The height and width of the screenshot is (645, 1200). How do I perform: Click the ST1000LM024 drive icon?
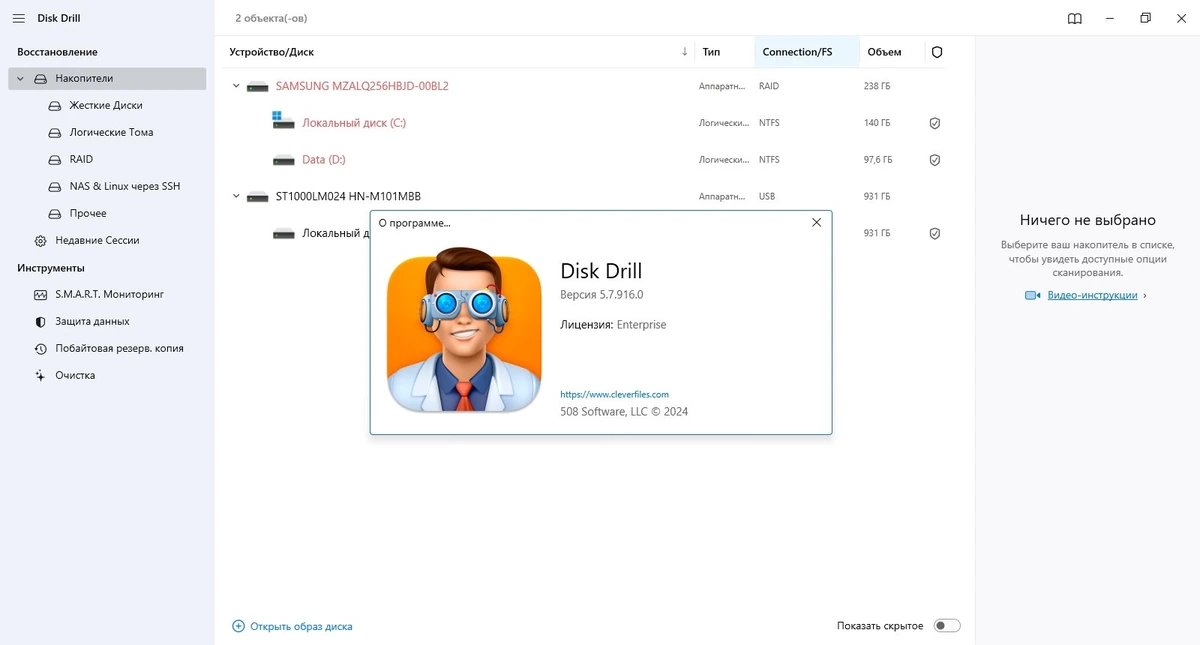coord(258,197)
